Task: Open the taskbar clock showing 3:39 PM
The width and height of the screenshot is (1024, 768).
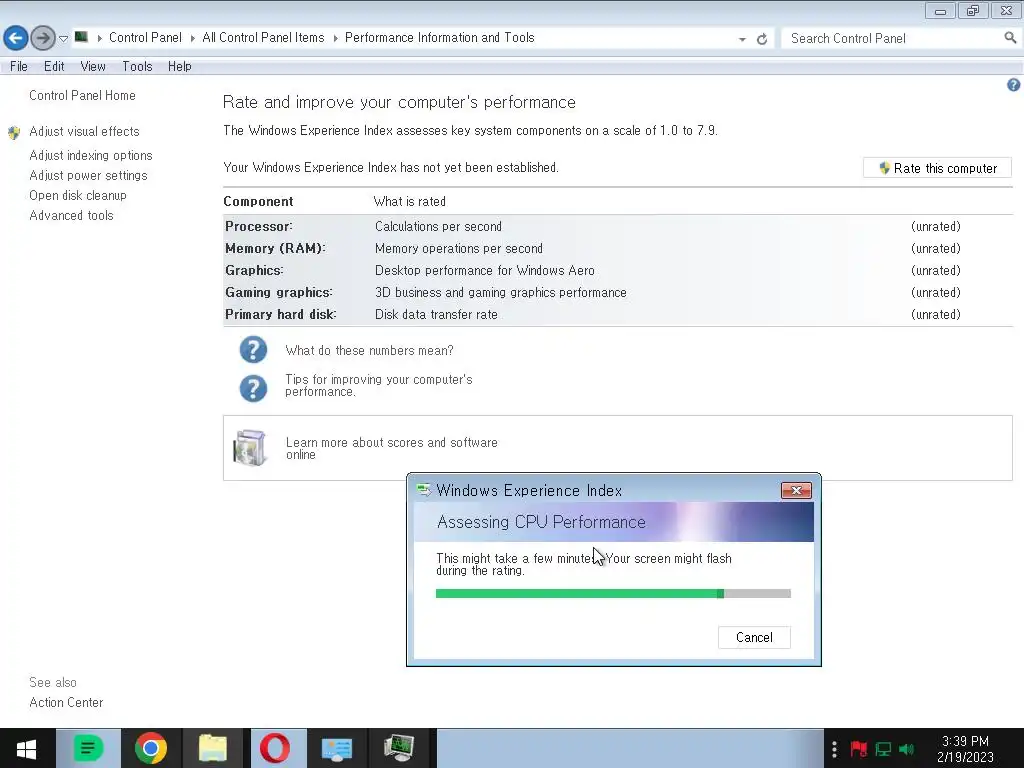Action: [965, 749]
